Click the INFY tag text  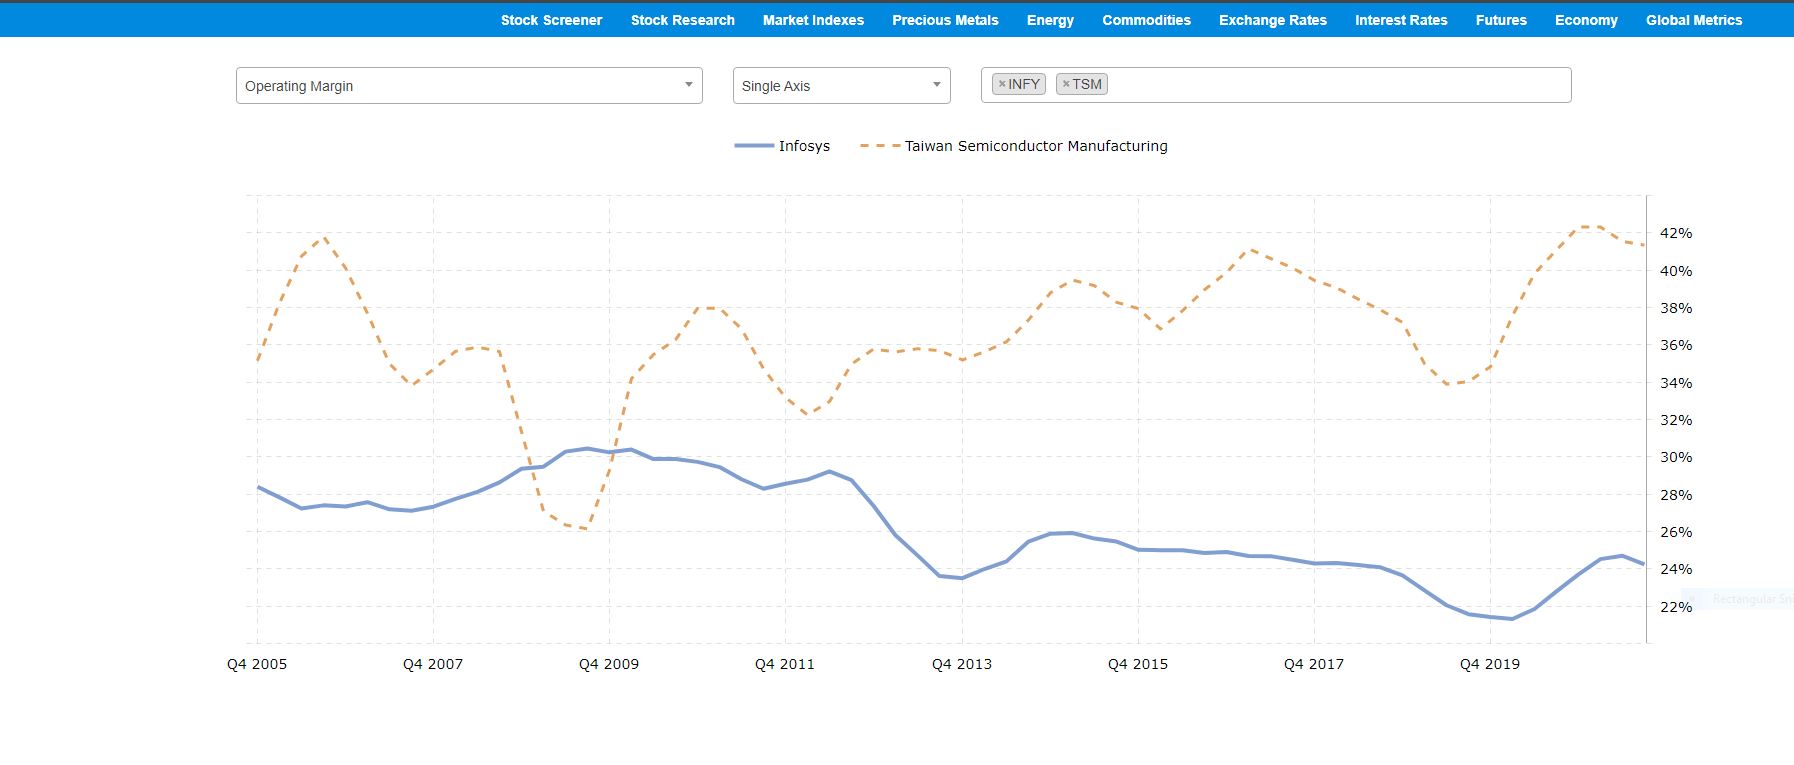click(x=1024, y=84)
